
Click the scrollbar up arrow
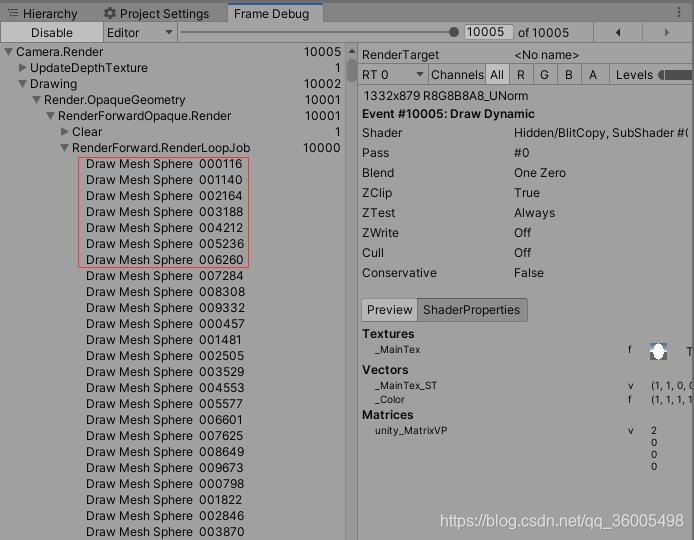click(352, 51)
